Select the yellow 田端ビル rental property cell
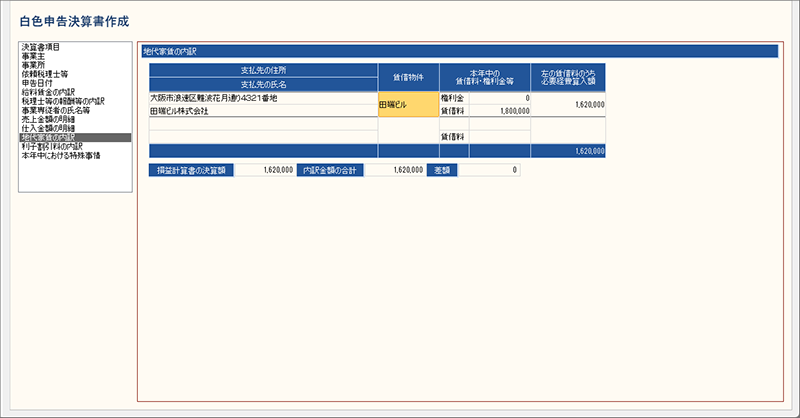Viewport: 800px width, 418px height. click(x=408, y=105)
